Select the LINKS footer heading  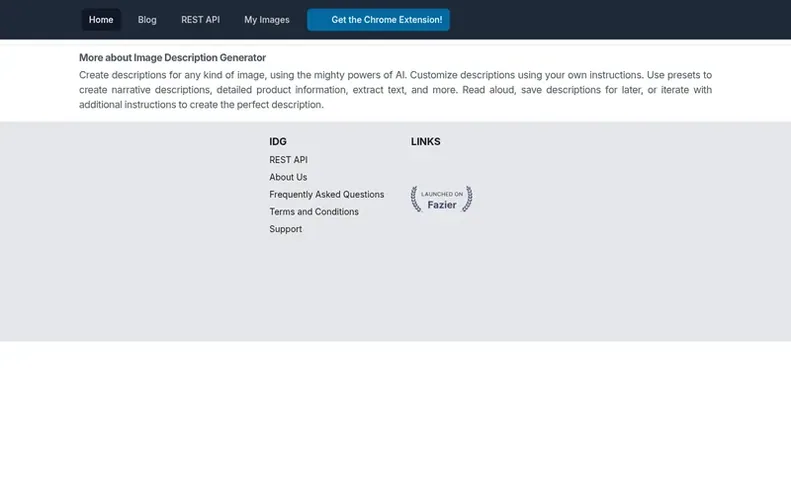(425, 142)
